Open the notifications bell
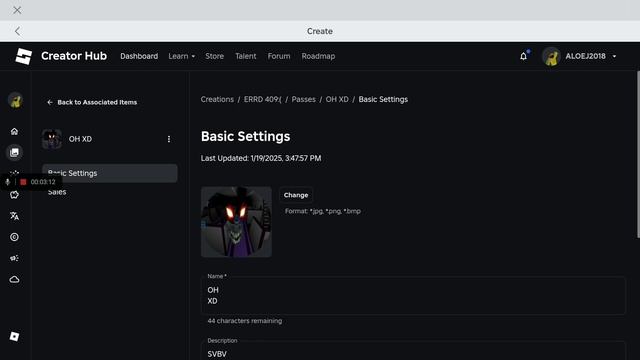Viewport: 640px width, 360px height. click(523, 56)
